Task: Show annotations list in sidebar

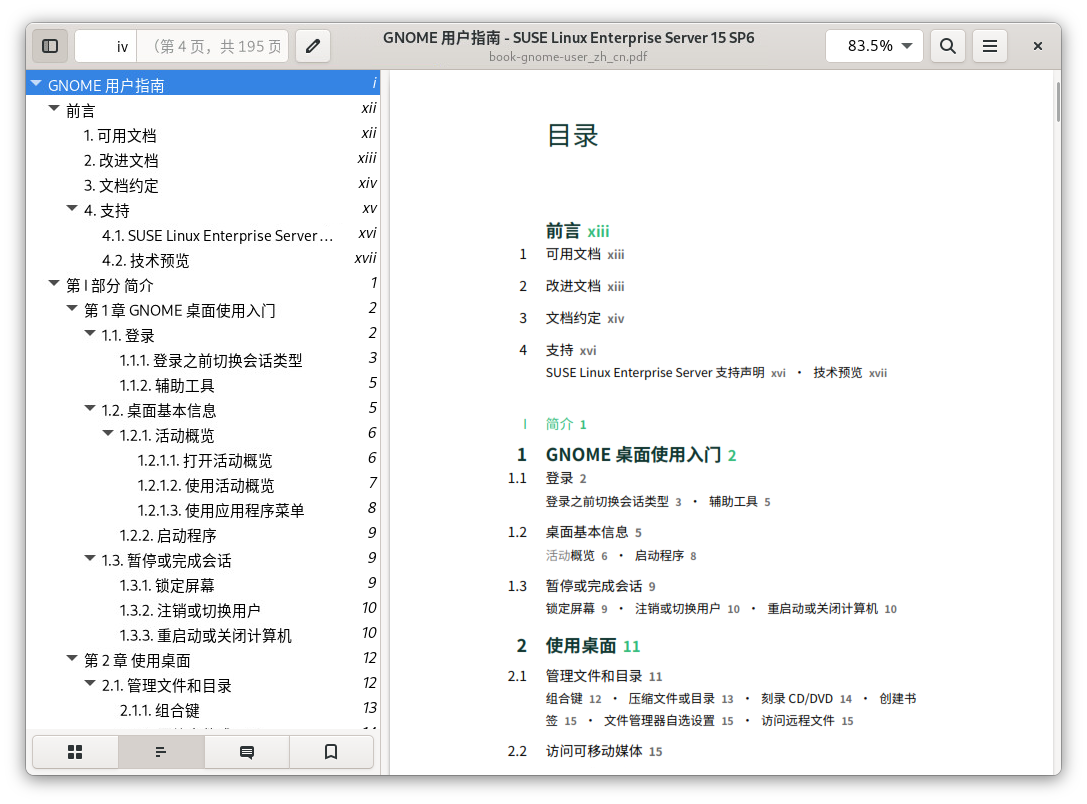Action: (x=247, y=752)
